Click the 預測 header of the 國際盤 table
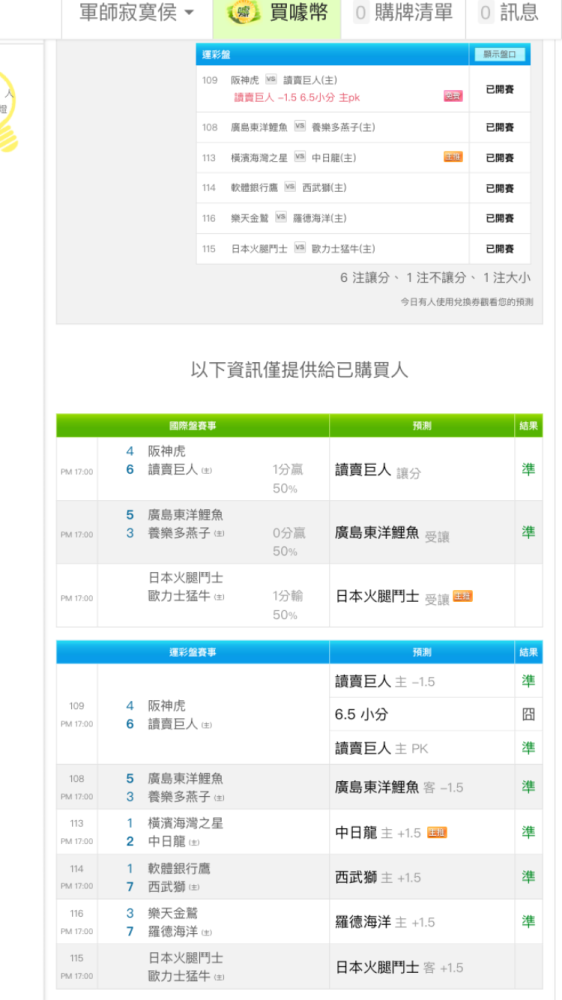 pyautogui.click(x=422, y=425)
